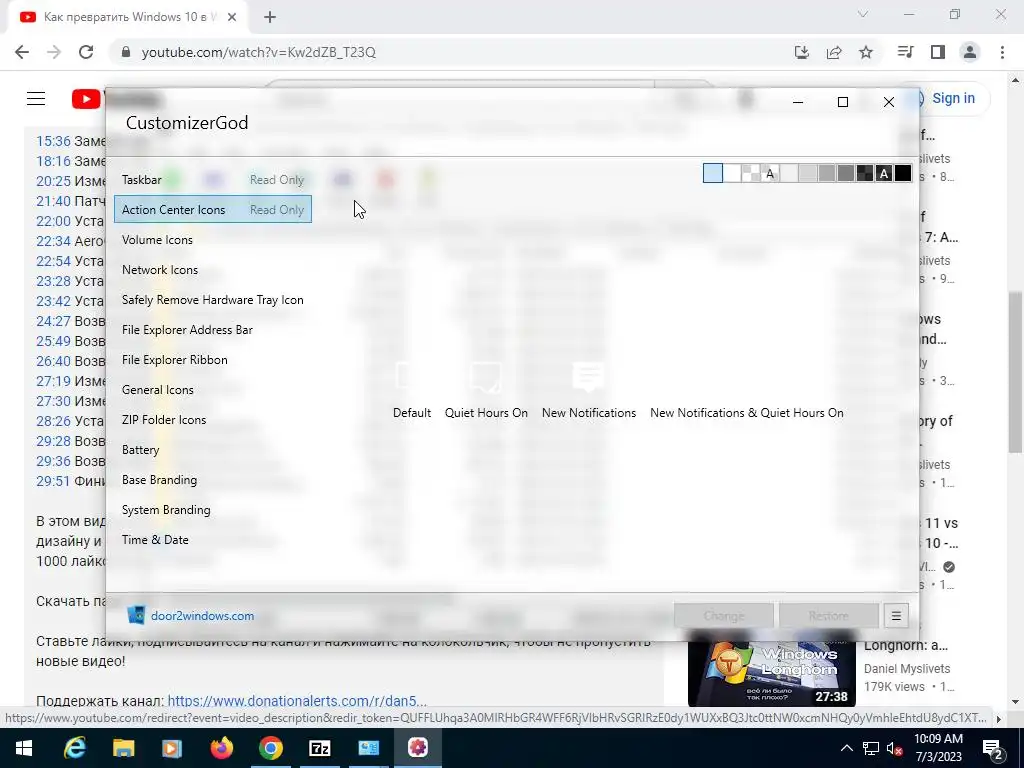Launch Internet Explorer from taskbar
The height and width of the screenshot is (768, 1024).
pyautogui.click(x=74, y=748)
